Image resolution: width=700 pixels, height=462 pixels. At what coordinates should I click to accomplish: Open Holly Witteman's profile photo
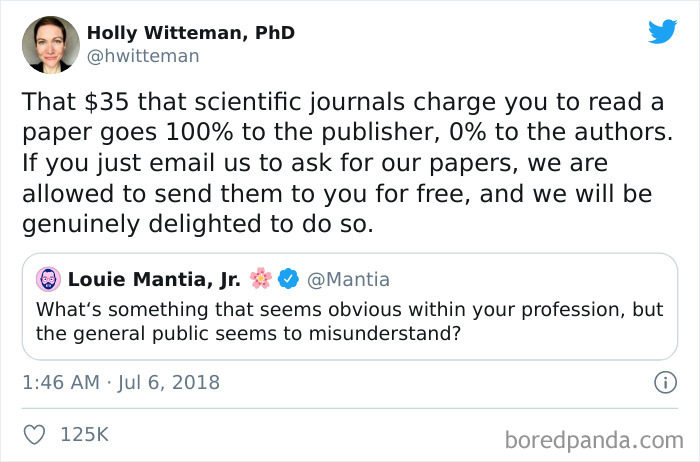49,44
